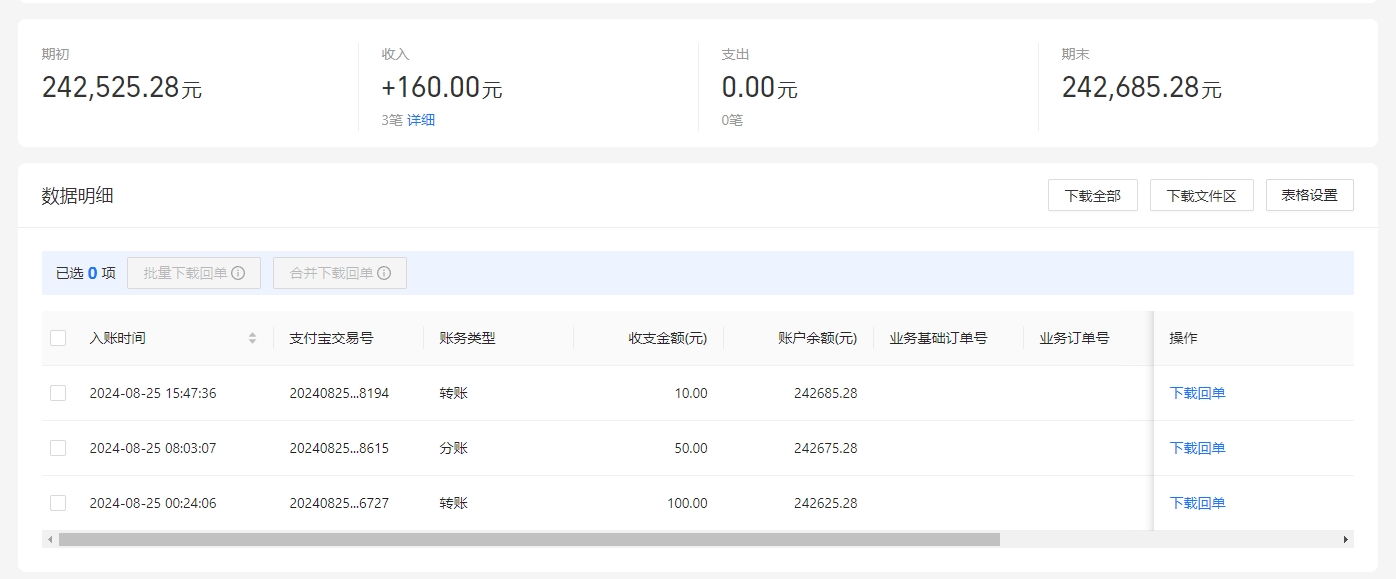Click 批量下载回单 button
The image size is (1396, 579).
(x=186, y=273)
